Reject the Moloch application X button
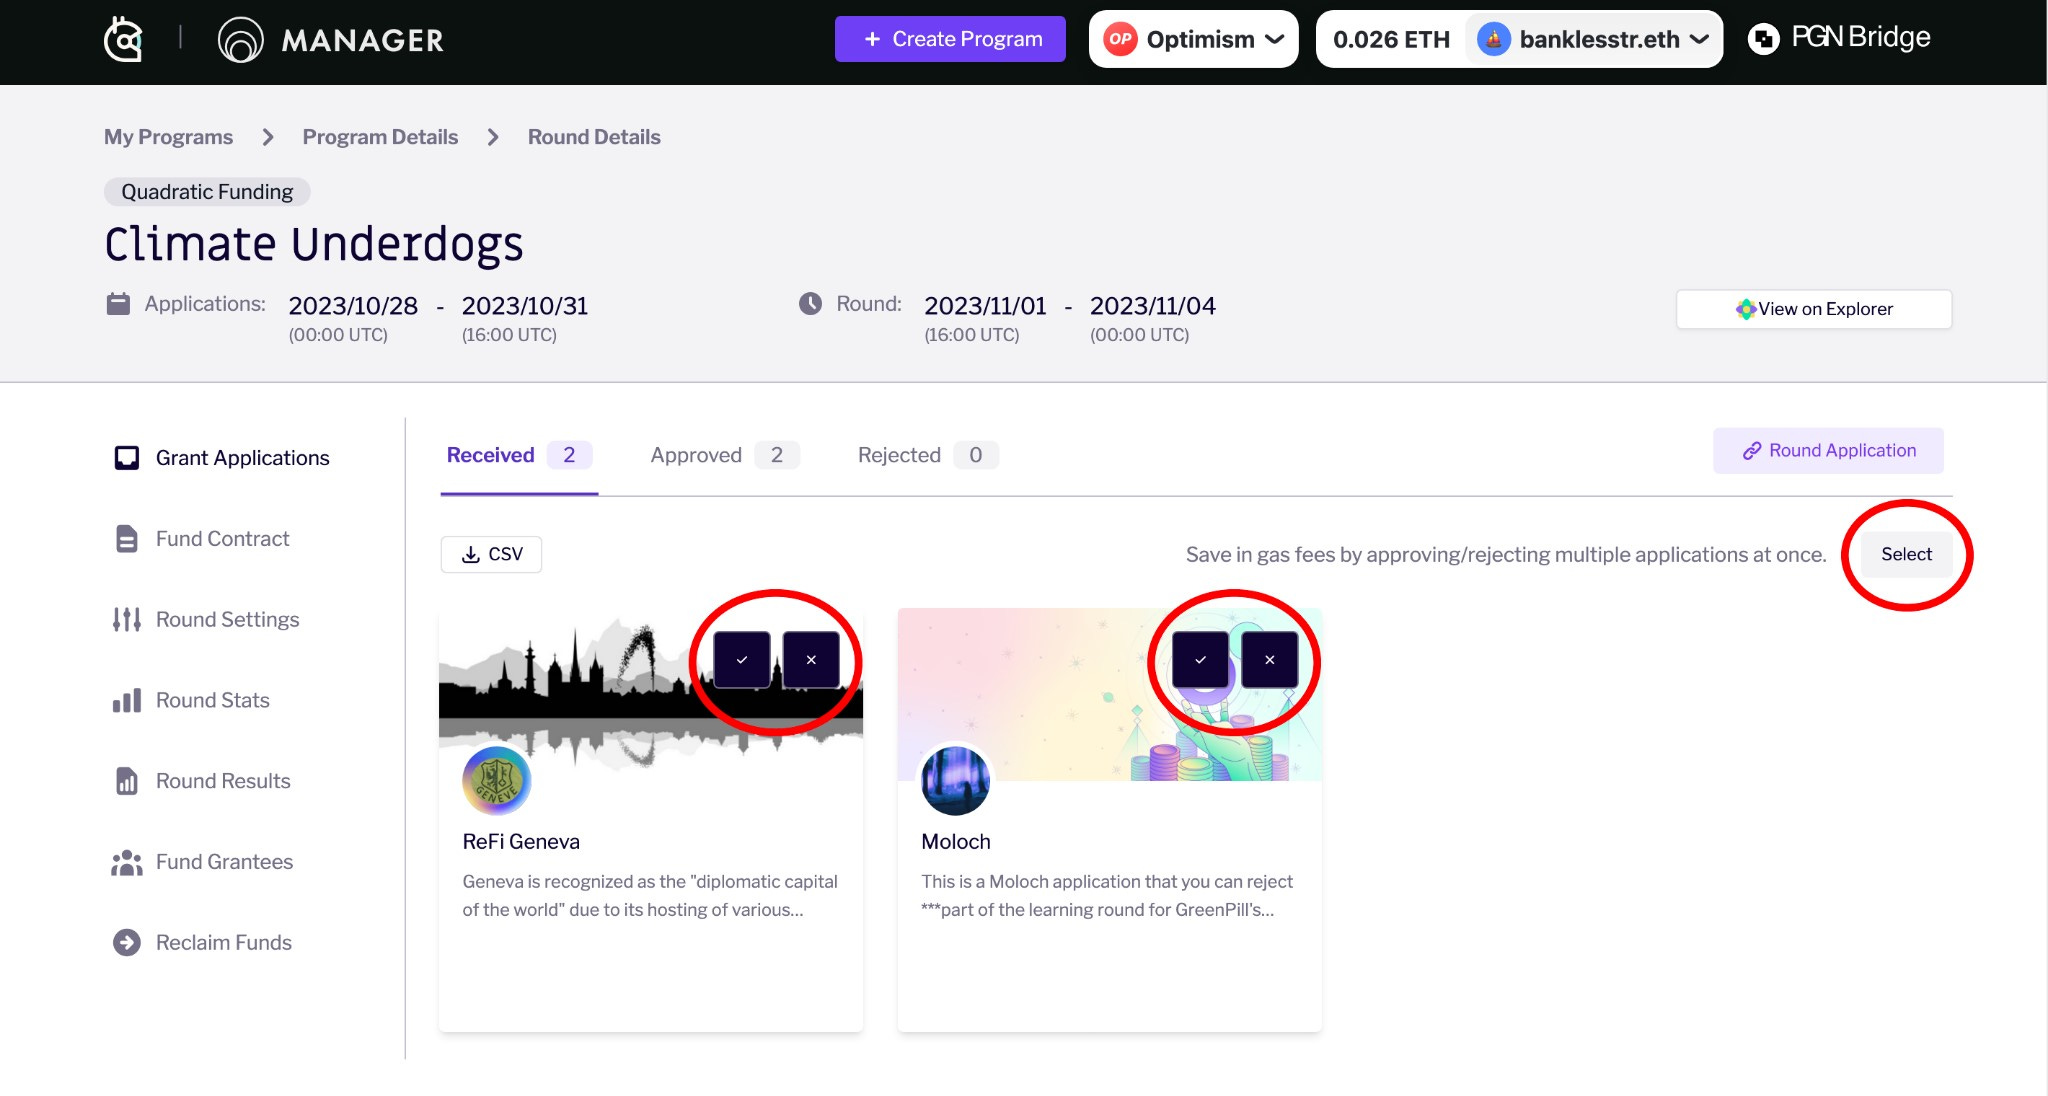Viewport: 2048px width, 1096px height. [1270, 660]
